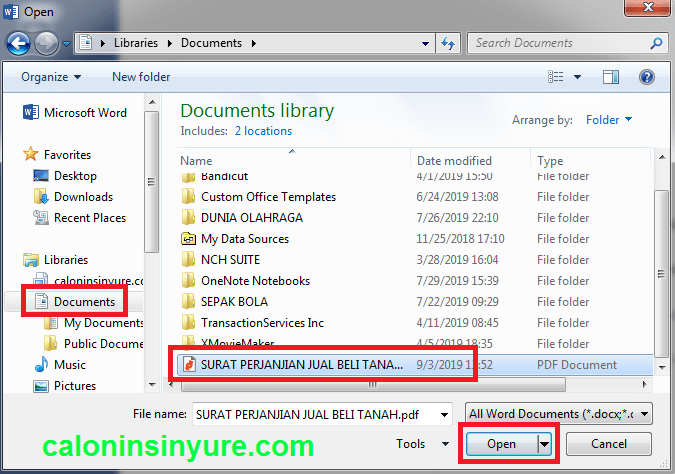Show the preview pane
Image resolution: width=675 pixels, height=474 pixels.
tap(610, 77)
